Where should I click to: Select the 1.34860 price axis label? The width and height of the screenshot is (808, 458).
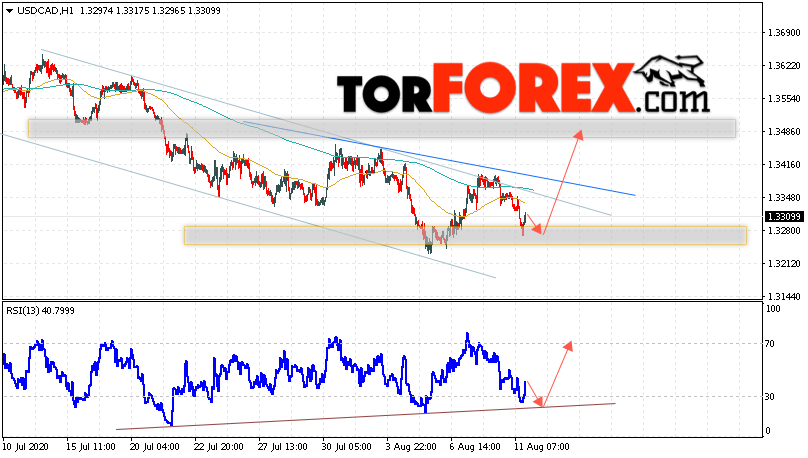pos(784,132)
